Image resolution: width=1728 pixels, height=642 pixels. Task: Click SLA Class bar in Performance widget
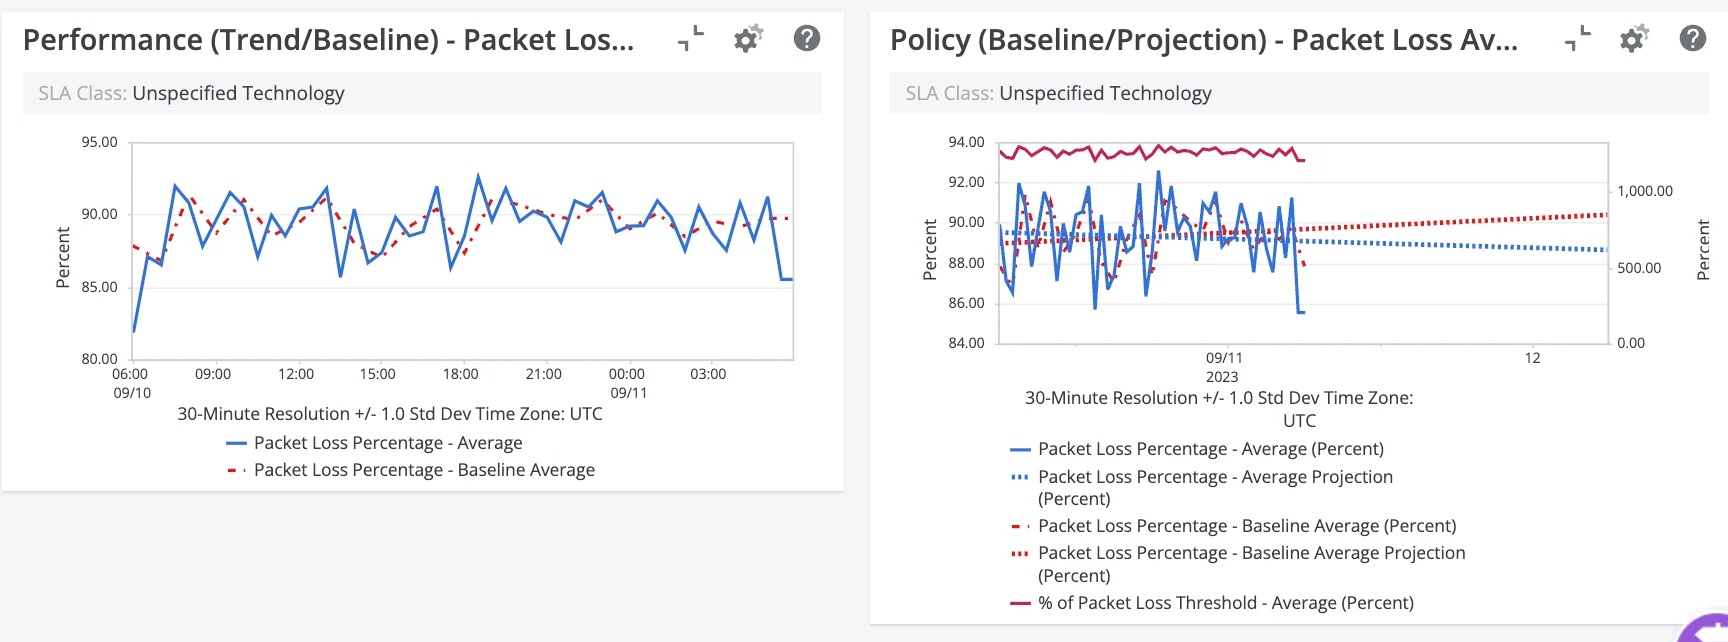click(422, 93)
